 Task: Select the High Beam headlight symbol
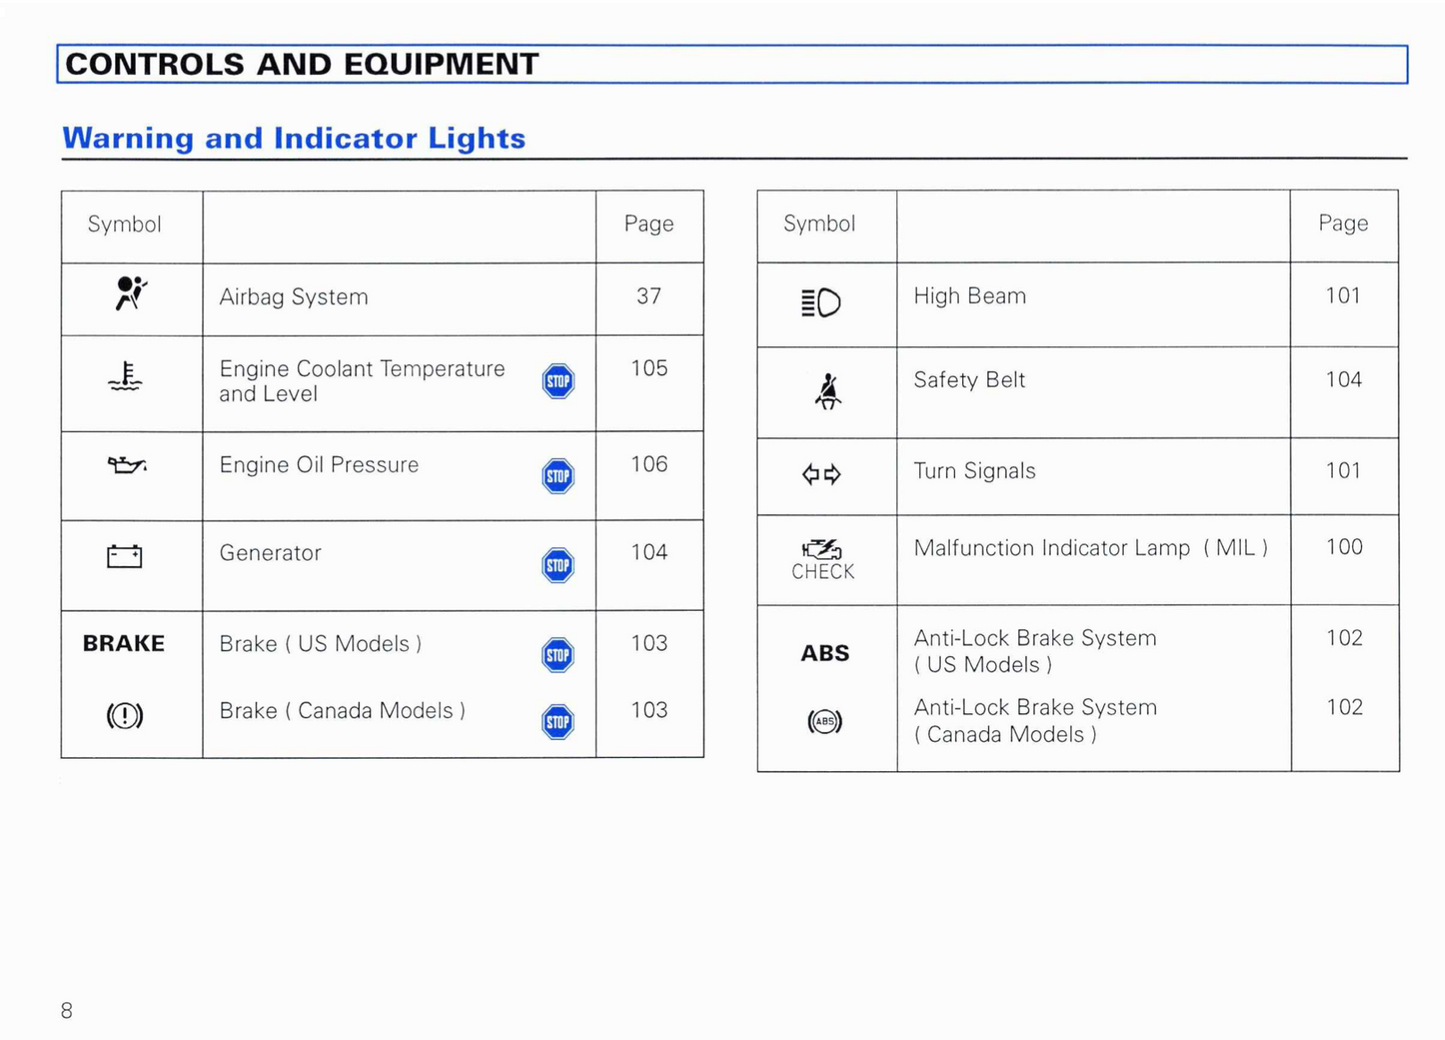coord(821,302)
